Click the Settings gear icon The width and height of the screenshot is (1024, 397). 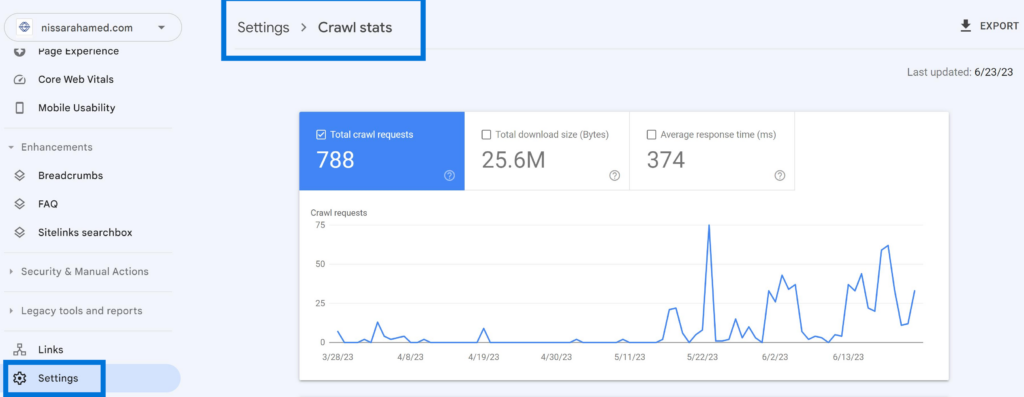(x=20, y=378)
